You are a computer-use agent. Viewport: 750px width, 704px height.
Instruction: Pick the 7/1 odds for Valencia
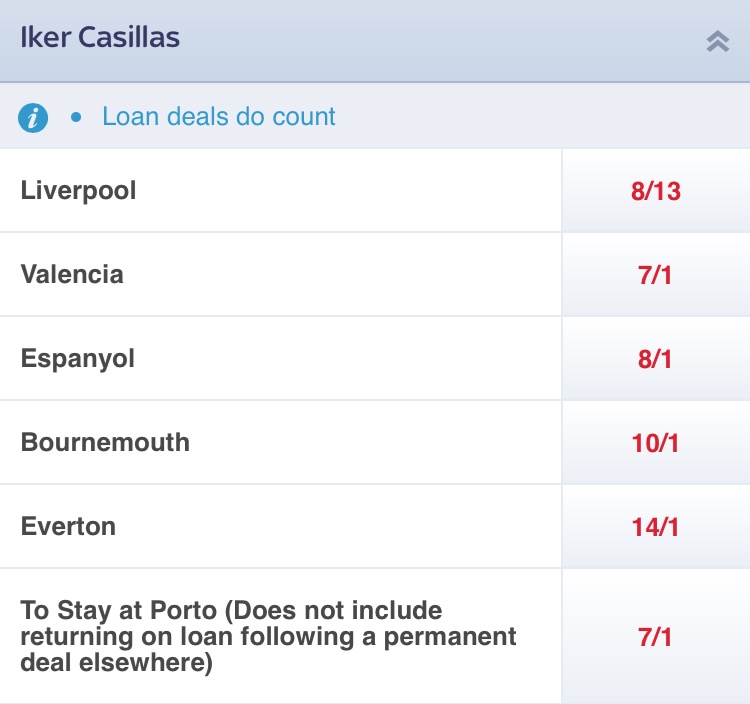tap(655, 275)
